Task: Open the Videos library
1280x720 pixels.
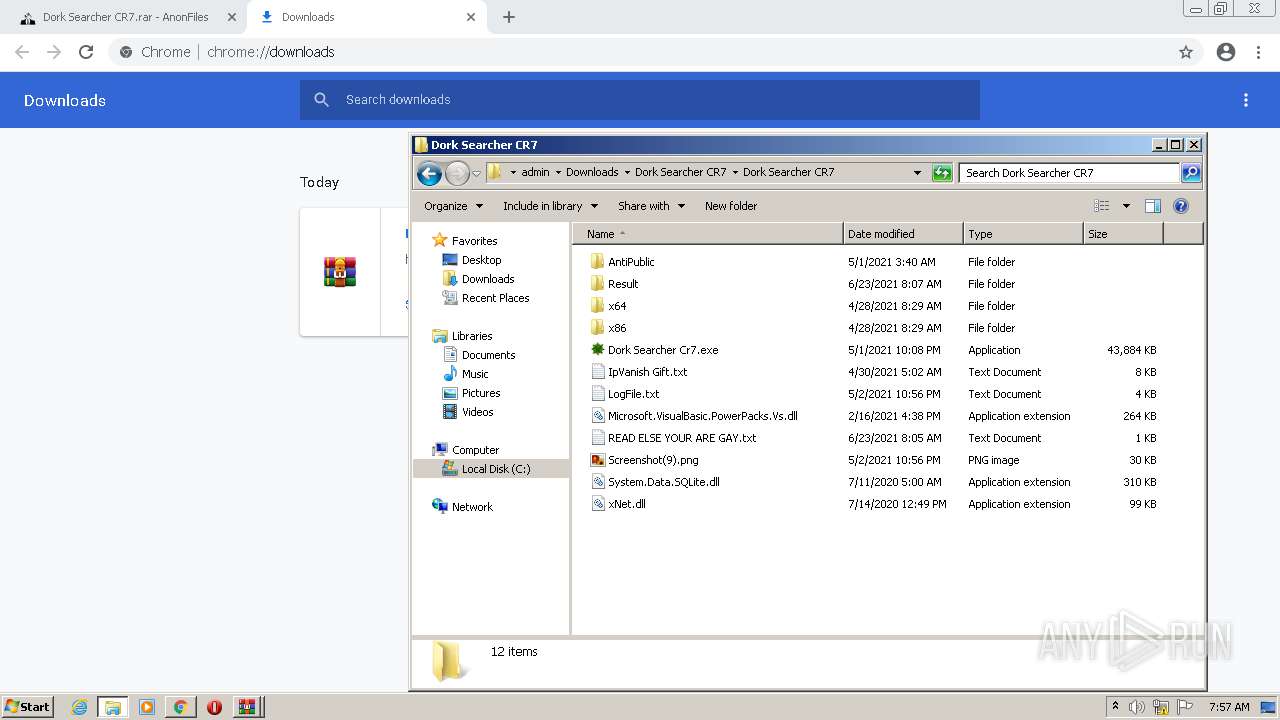Action: pos(477,412)
